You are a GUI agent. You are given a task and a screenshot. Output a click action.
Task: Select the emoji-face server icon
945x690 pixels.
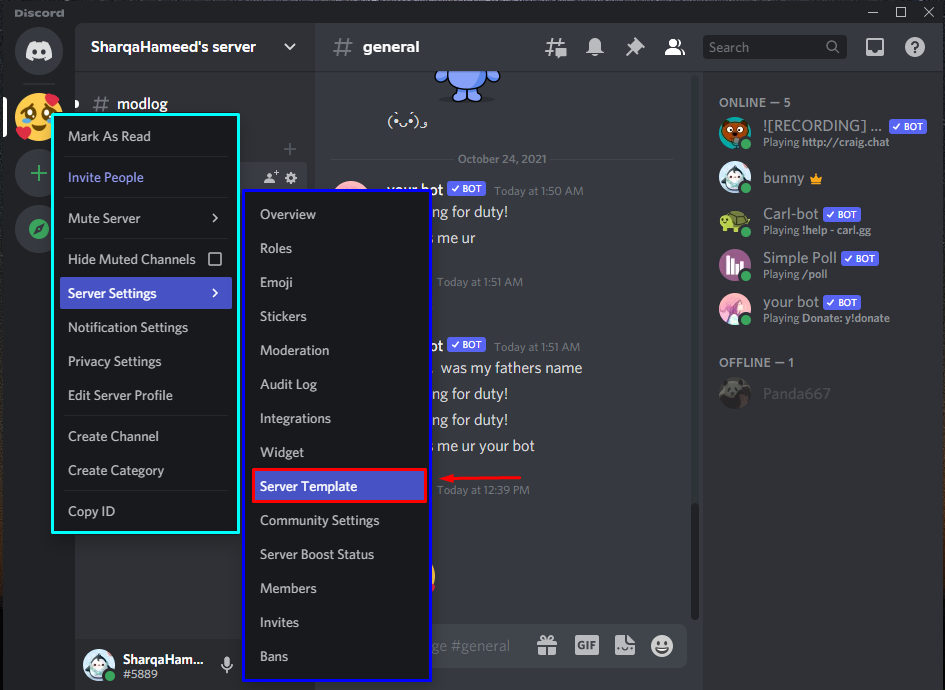pyautogui.click(x=37, y=116)
